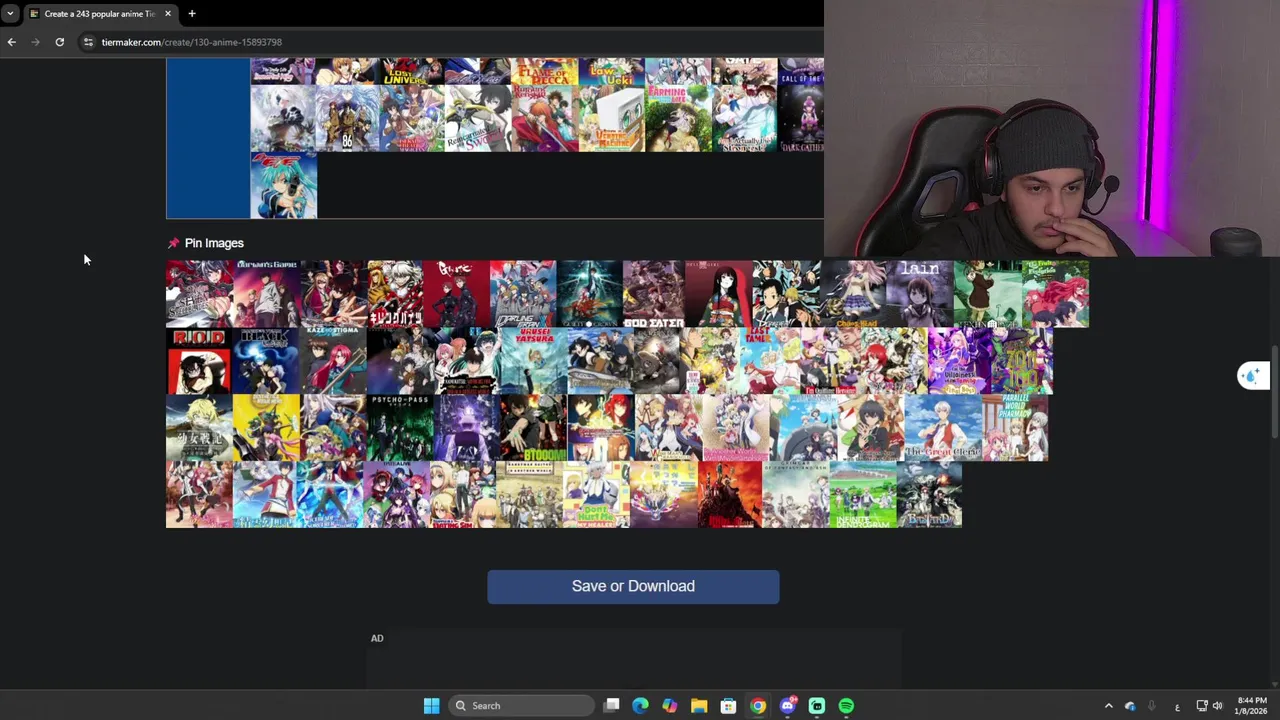
Task: Click the blue tier label cell
Action: pyautogui.click(x=208, y=138)
